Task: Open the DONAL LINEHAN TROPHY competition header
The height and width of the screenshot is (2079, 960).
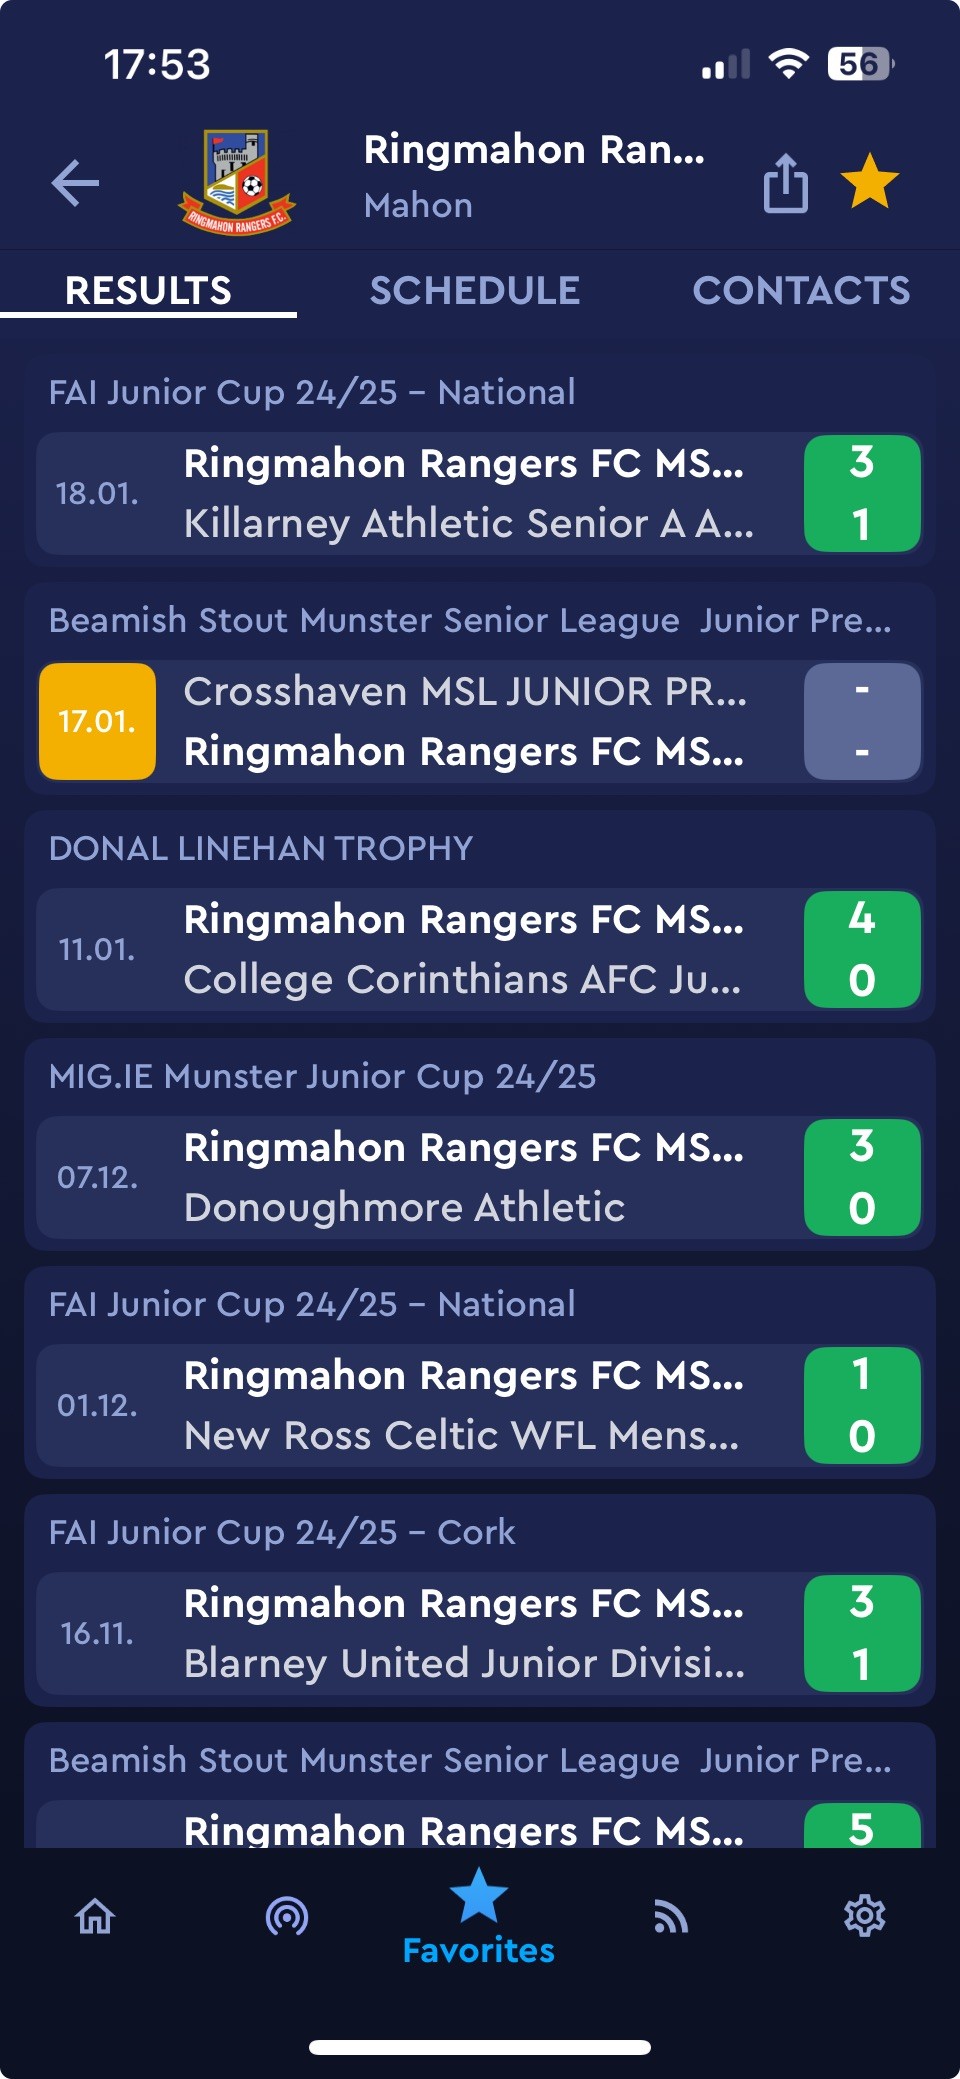Action: [x=261, y=849]
